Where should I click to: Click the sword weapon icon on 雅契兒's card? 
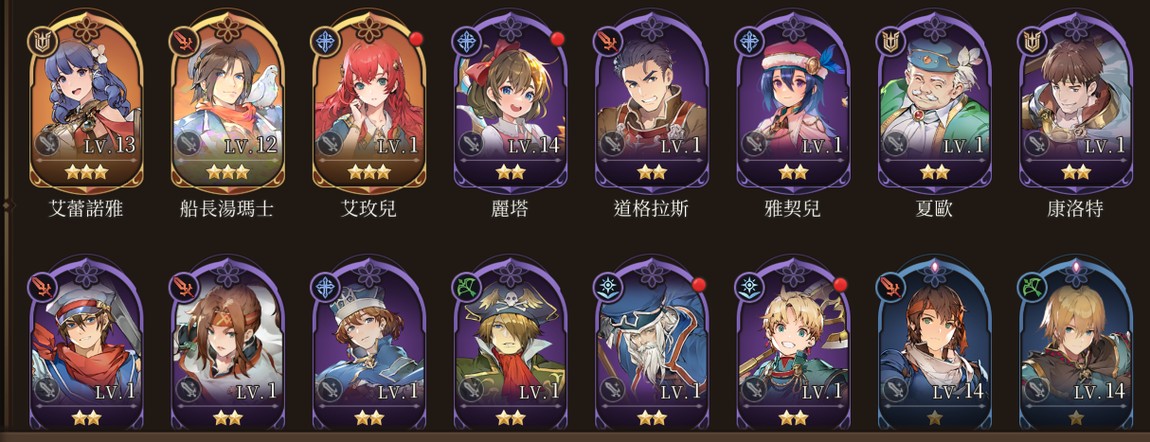point(752,143)
